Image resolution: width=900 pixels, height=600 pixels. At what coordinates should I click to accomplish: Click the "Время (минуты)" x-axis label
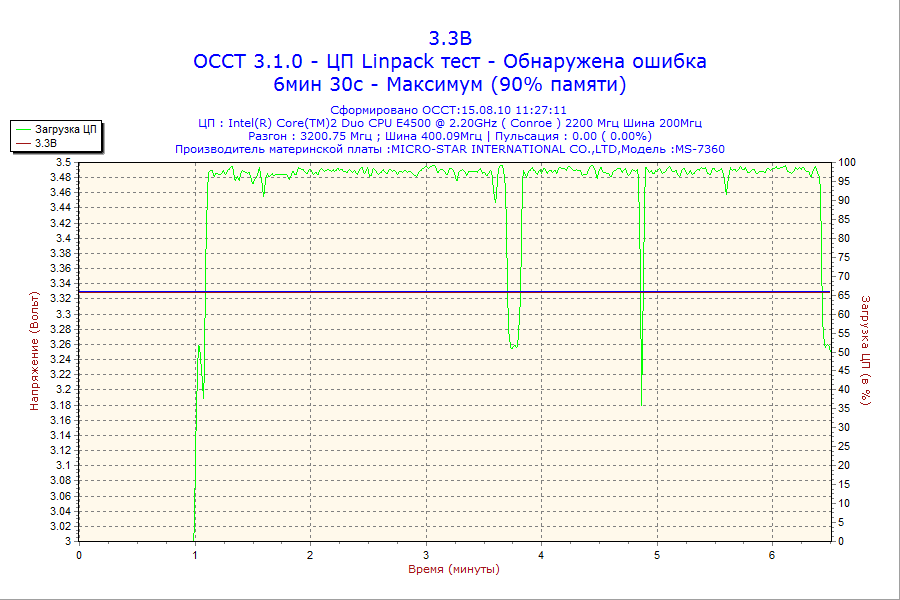point(453,569)
